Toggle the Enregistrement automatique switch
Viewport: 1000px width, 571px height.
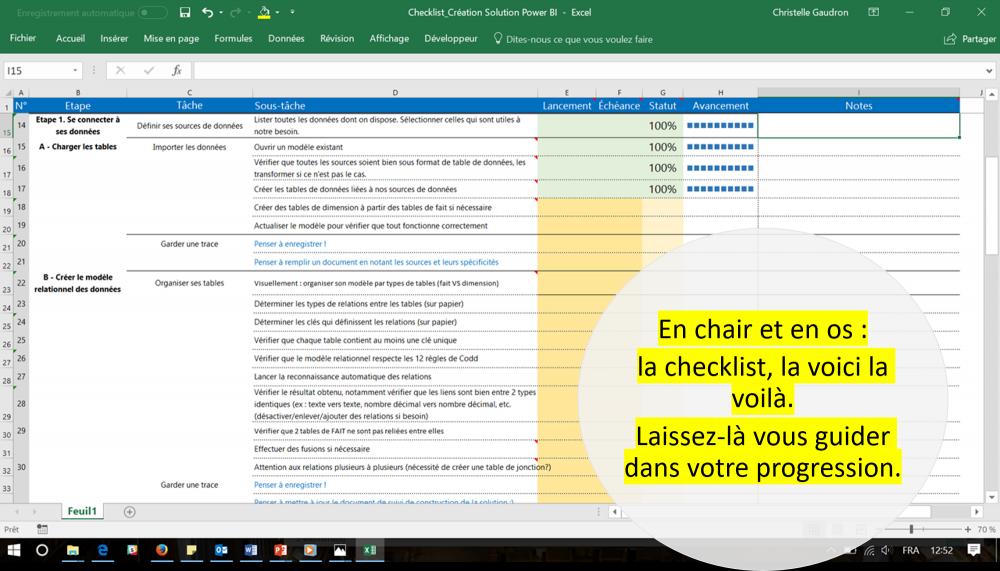coord(152,13)
